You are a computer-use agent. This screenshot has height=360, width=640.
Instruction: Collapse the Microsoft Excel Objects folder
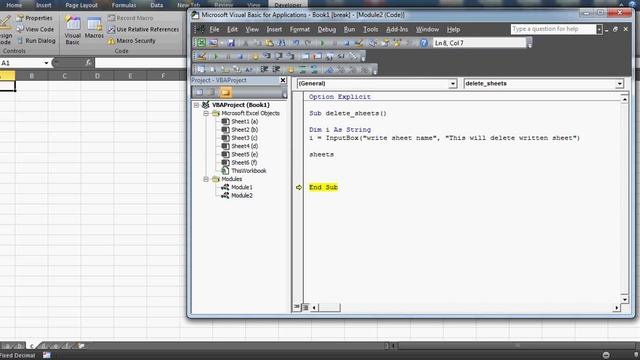point(206,113)
